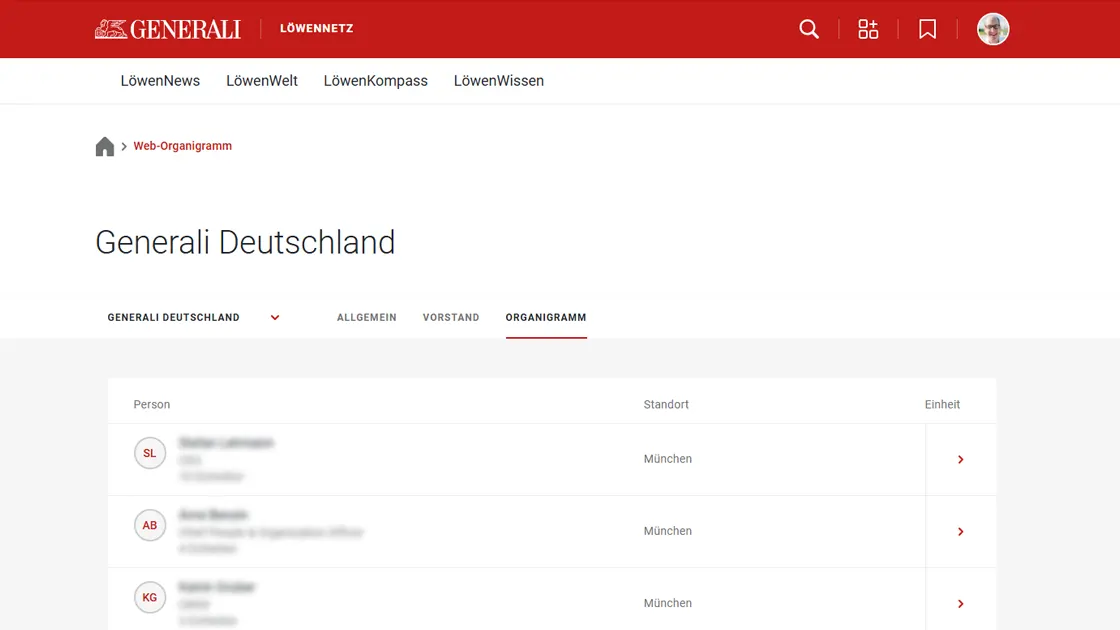Open details for the first München person row
This screenshot has height=630, width=1120.
pos(960,459)
